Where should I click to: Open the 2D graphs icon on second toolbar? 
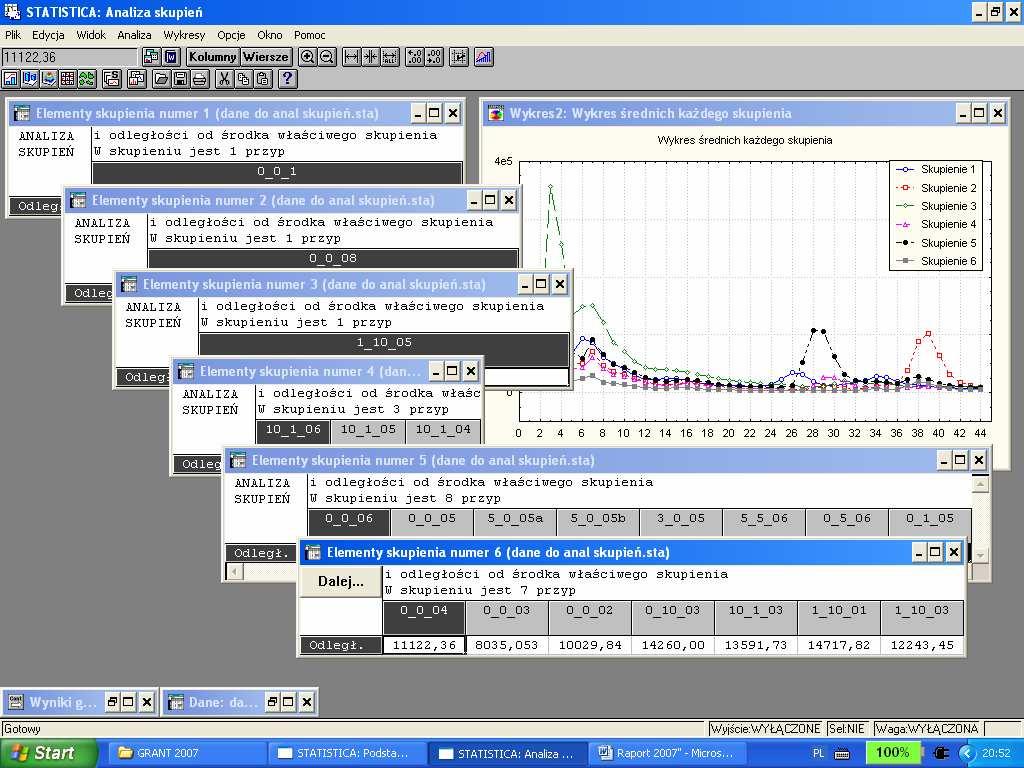click(10, 79)
